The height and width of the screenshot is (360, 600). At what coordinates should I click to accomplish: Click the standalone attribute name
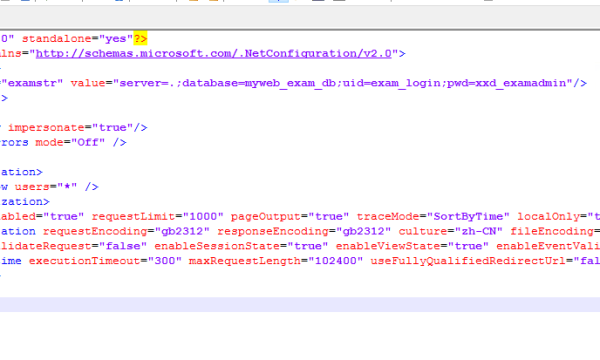57,39
